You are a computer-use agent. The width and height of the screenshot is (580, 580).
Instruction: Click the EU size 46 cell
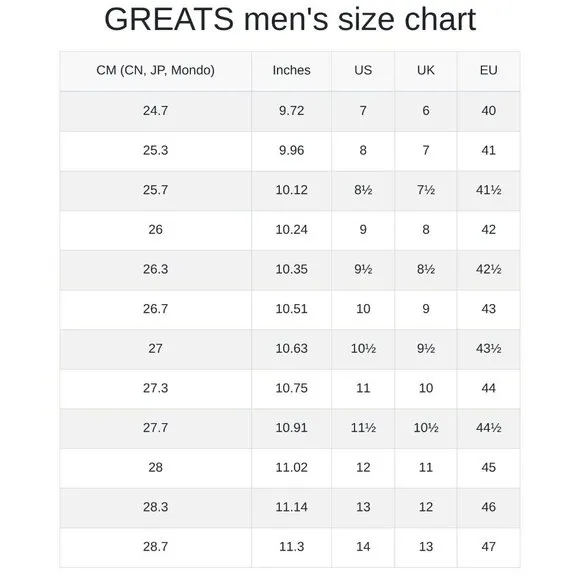(x=489, y=507)
